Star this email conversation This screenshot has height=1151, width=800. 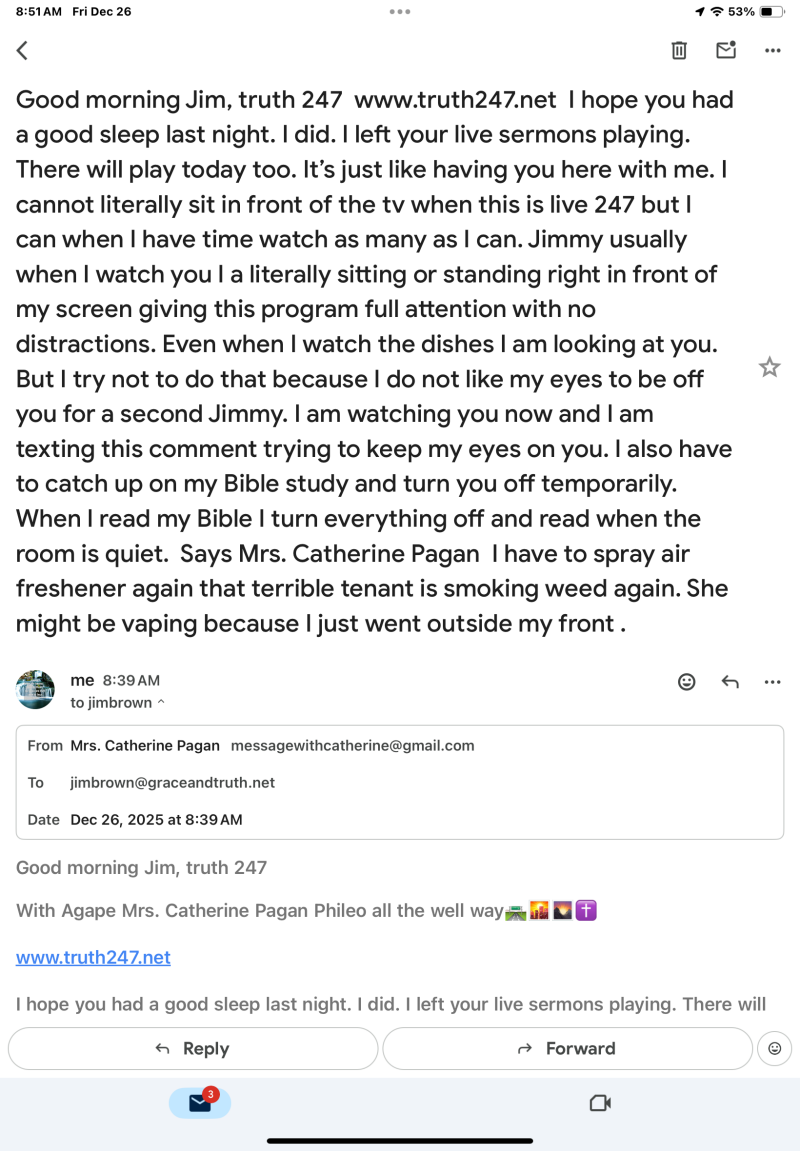(x=769, y=368)
